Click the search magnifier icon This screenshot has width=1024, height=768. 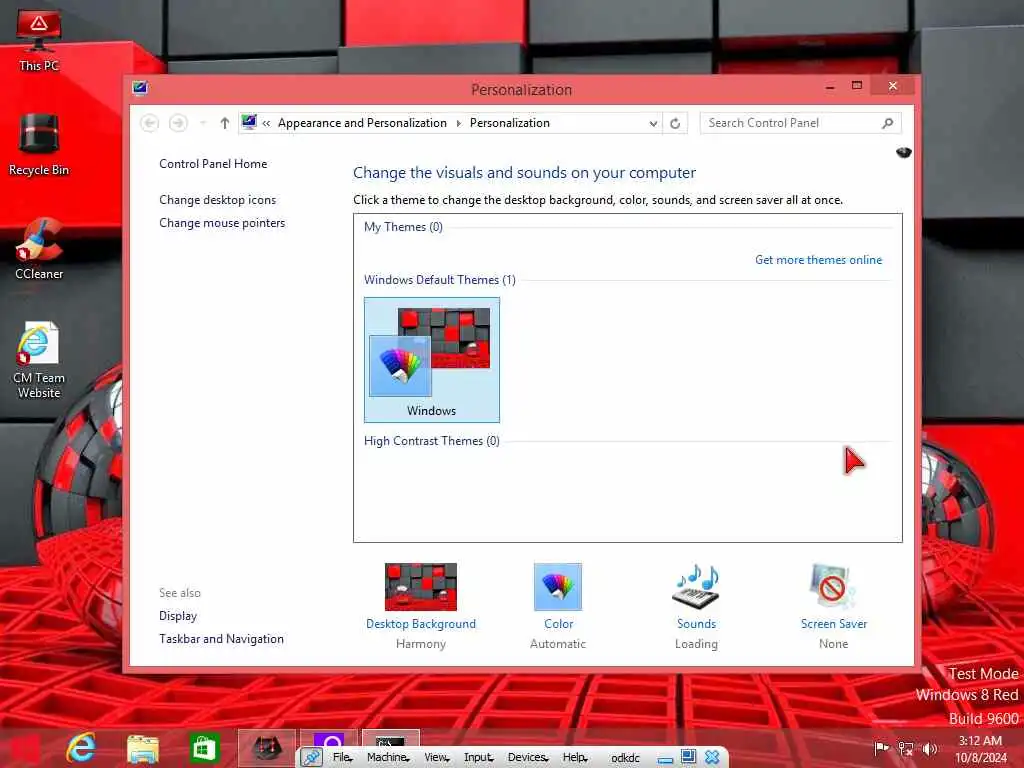pos(887,123)
